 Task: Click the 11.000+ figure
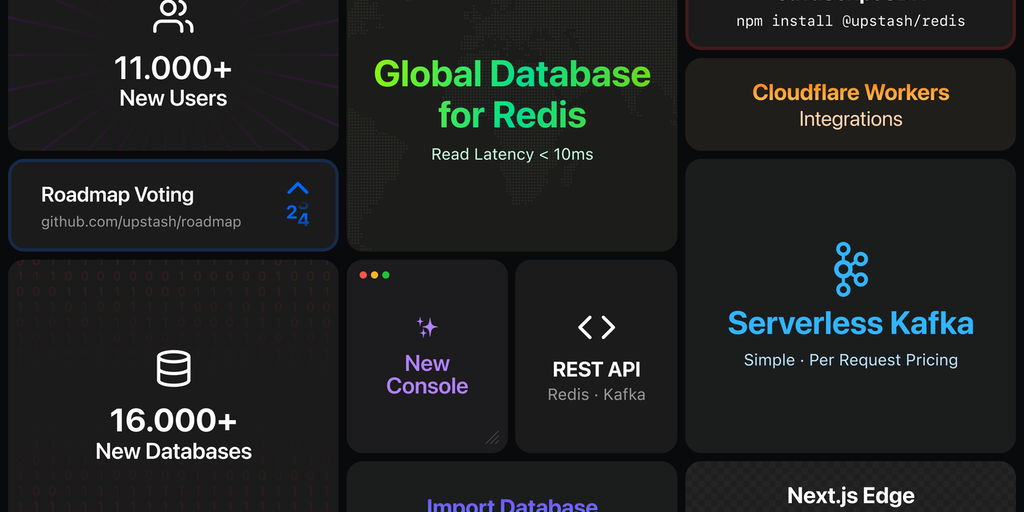(173, 68)
